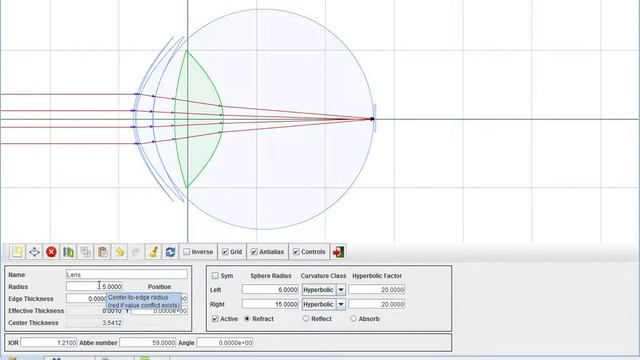
Task: Toggle the Antialias checkbox
Action: (x=254, y=252)
